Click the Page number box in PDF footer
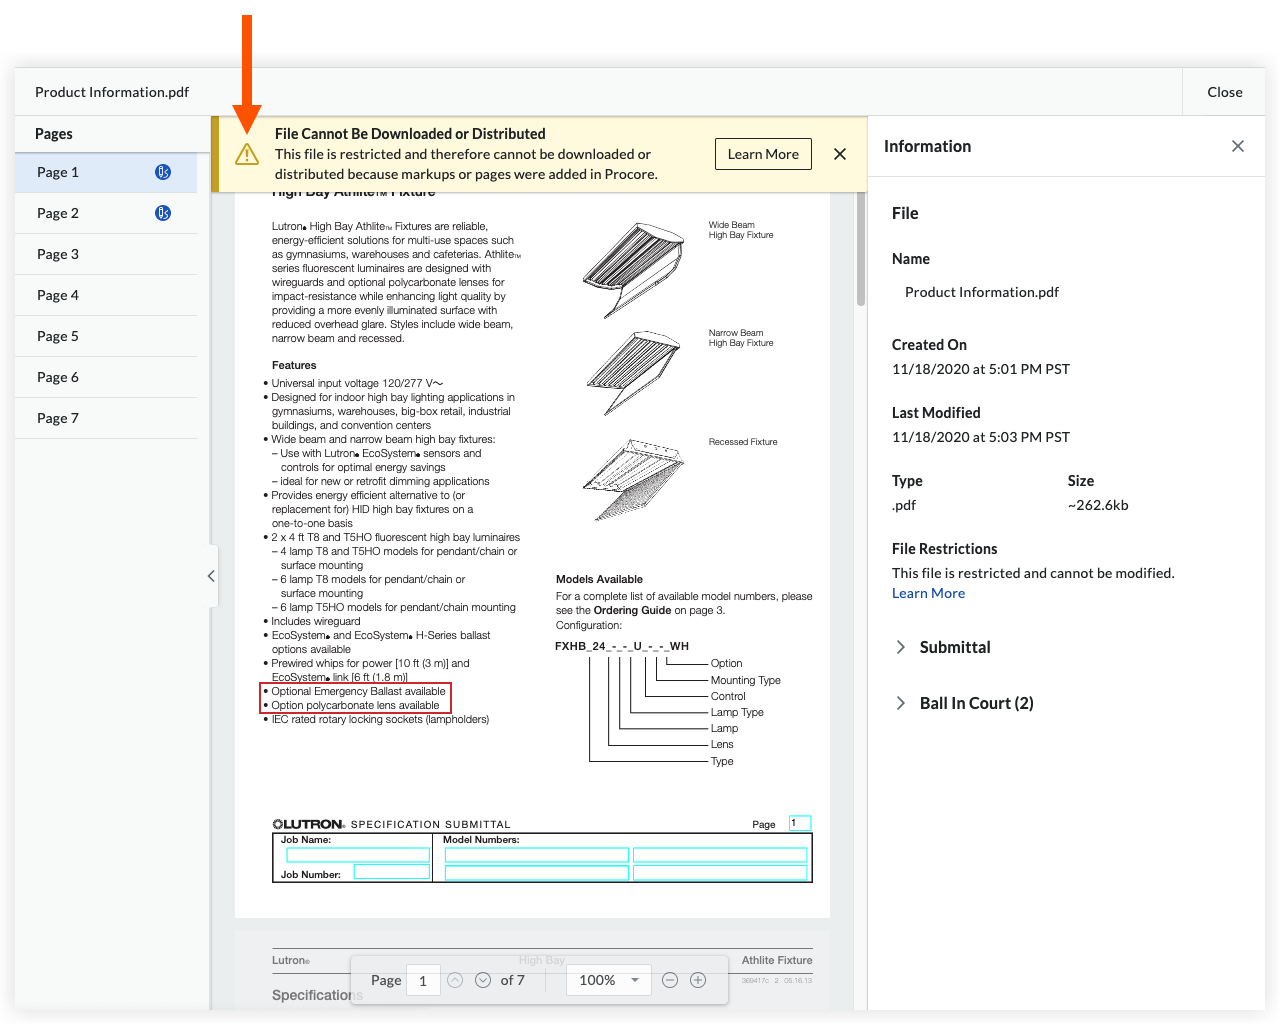 click(x=800, y=823)
